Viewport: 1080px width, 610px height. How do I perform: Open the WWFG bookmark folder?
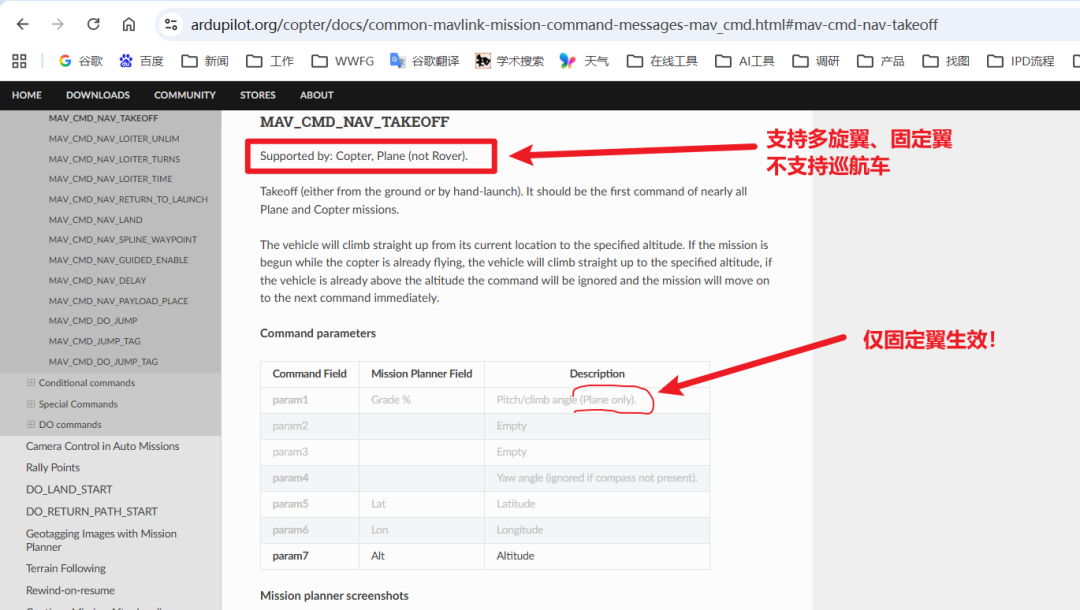tap(342, 61)
